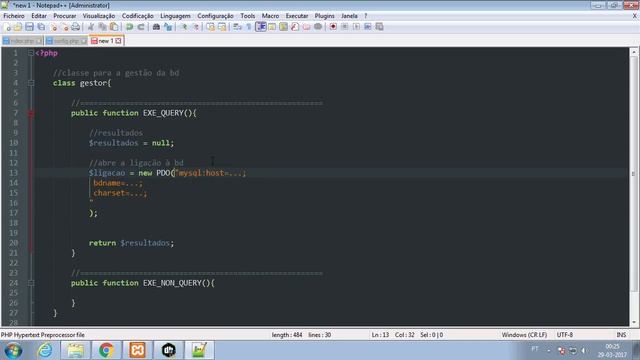This screenshot has width=640, height=360.
Task: Open the Linguagem menu
Action: pos(175,16)
